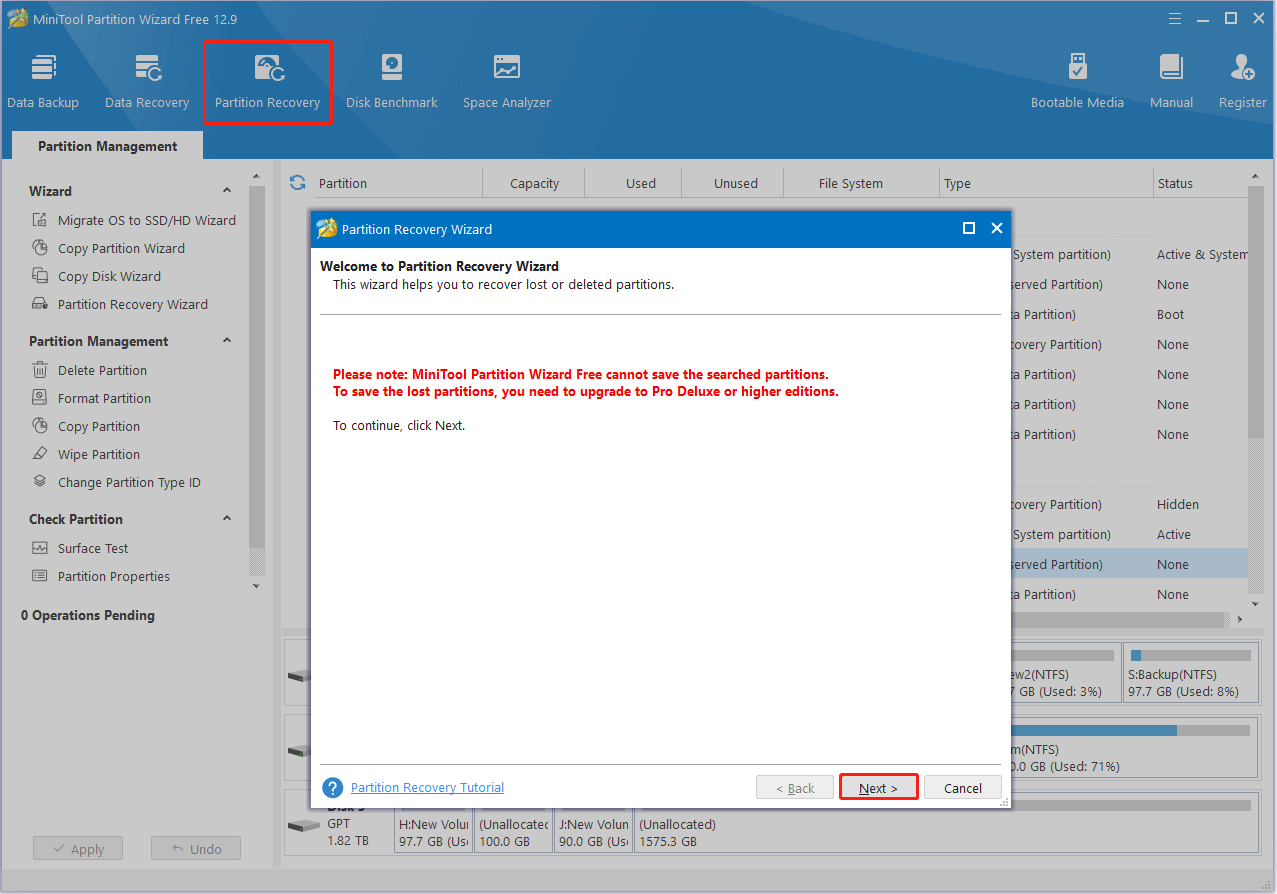Collapse the Check Partition section
The image size is (1277, 894).
point(227,518)
